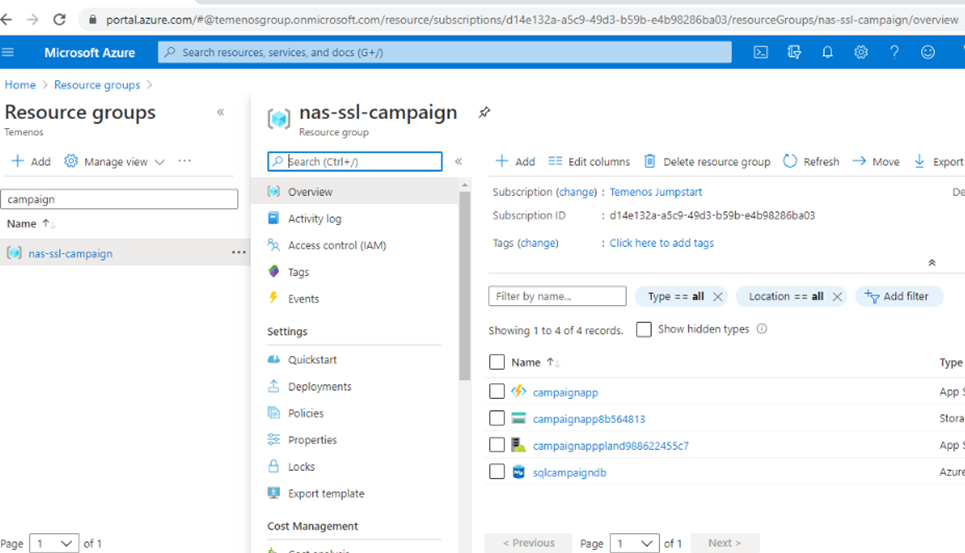
Task: Open the notifications bell icon
Action: click(827, 52)
